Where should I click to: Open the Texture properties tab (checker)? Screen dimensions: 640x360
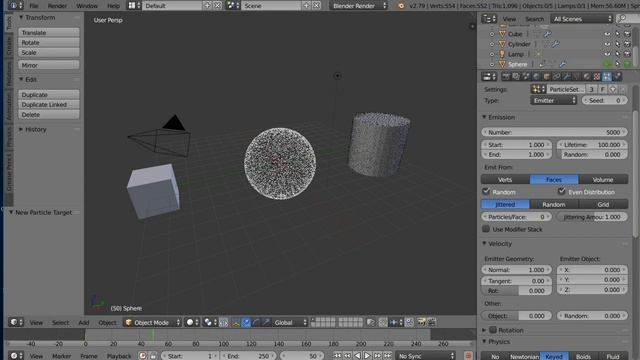(x=597, y=76)
